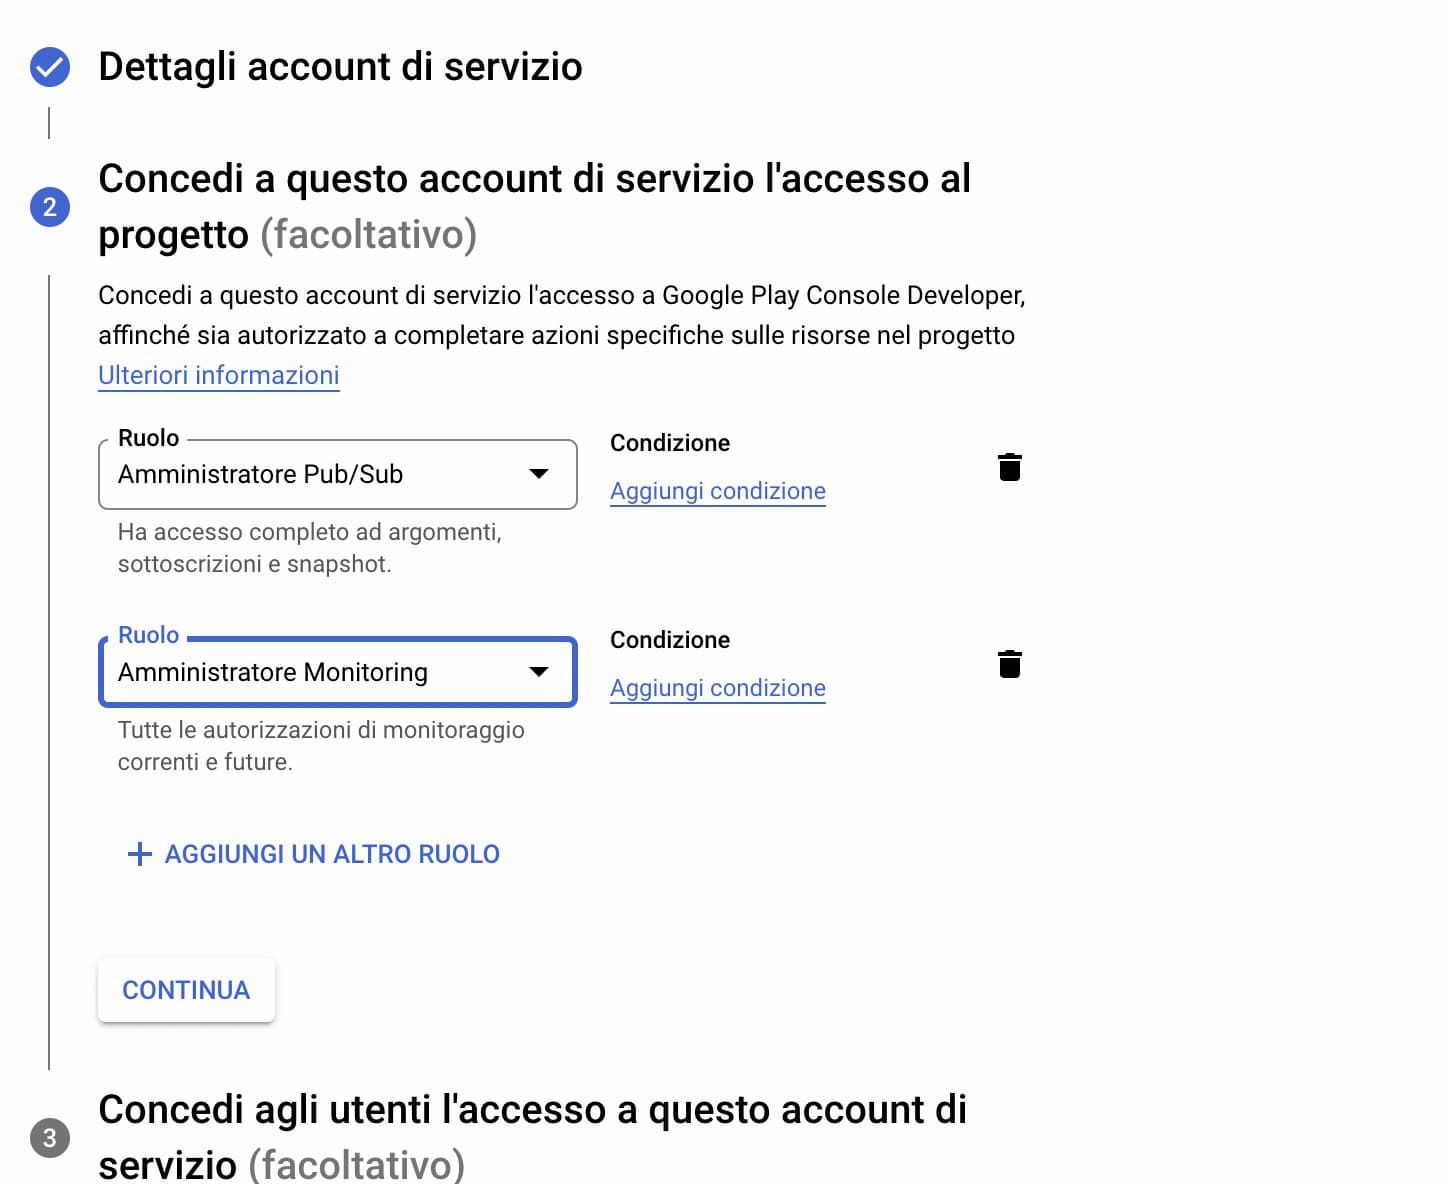Click the step 2 project access heading

[534, 206]
